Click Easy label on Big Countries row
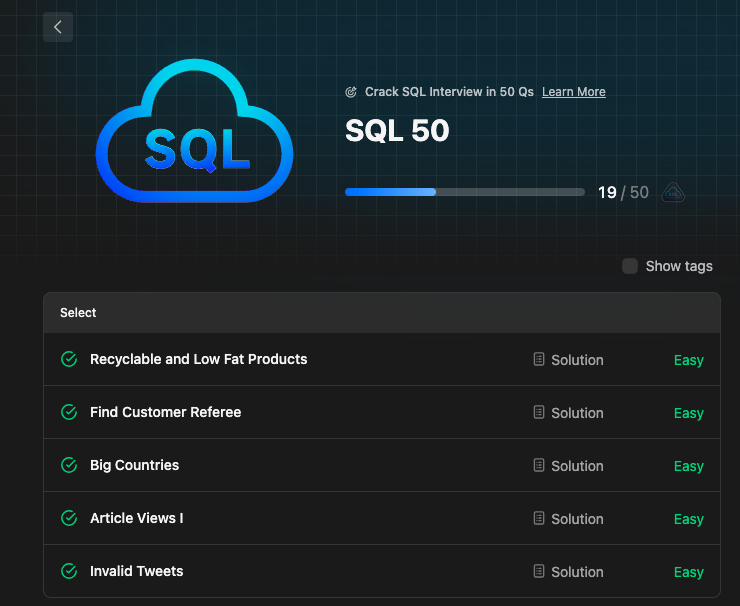The width and height of the screenshot is (740, 606). pyautogui.click(x=689, y=466)
